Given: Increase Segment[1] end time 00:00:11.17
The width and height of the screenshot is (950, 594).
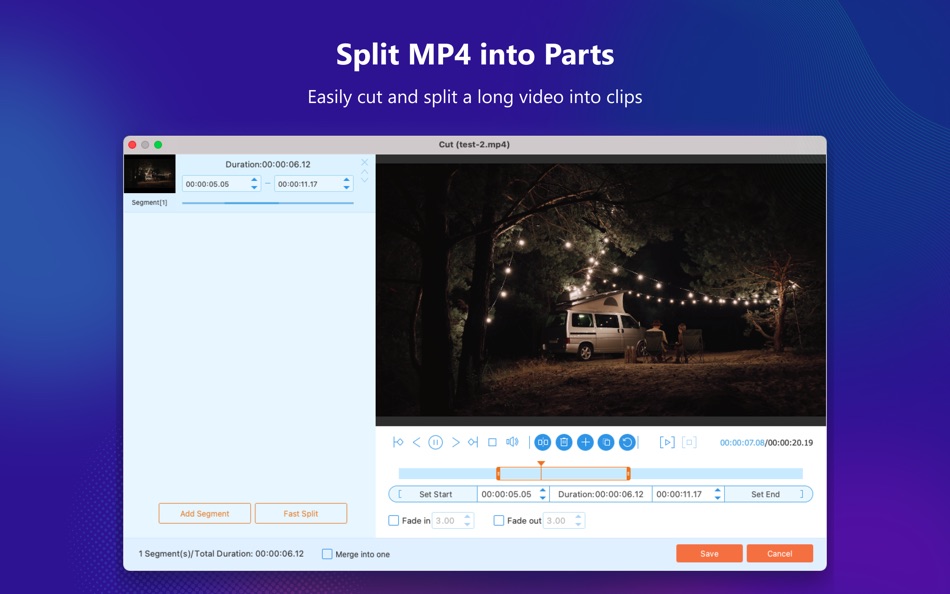Looking at the screenshot, I should (x=347, y=180).
